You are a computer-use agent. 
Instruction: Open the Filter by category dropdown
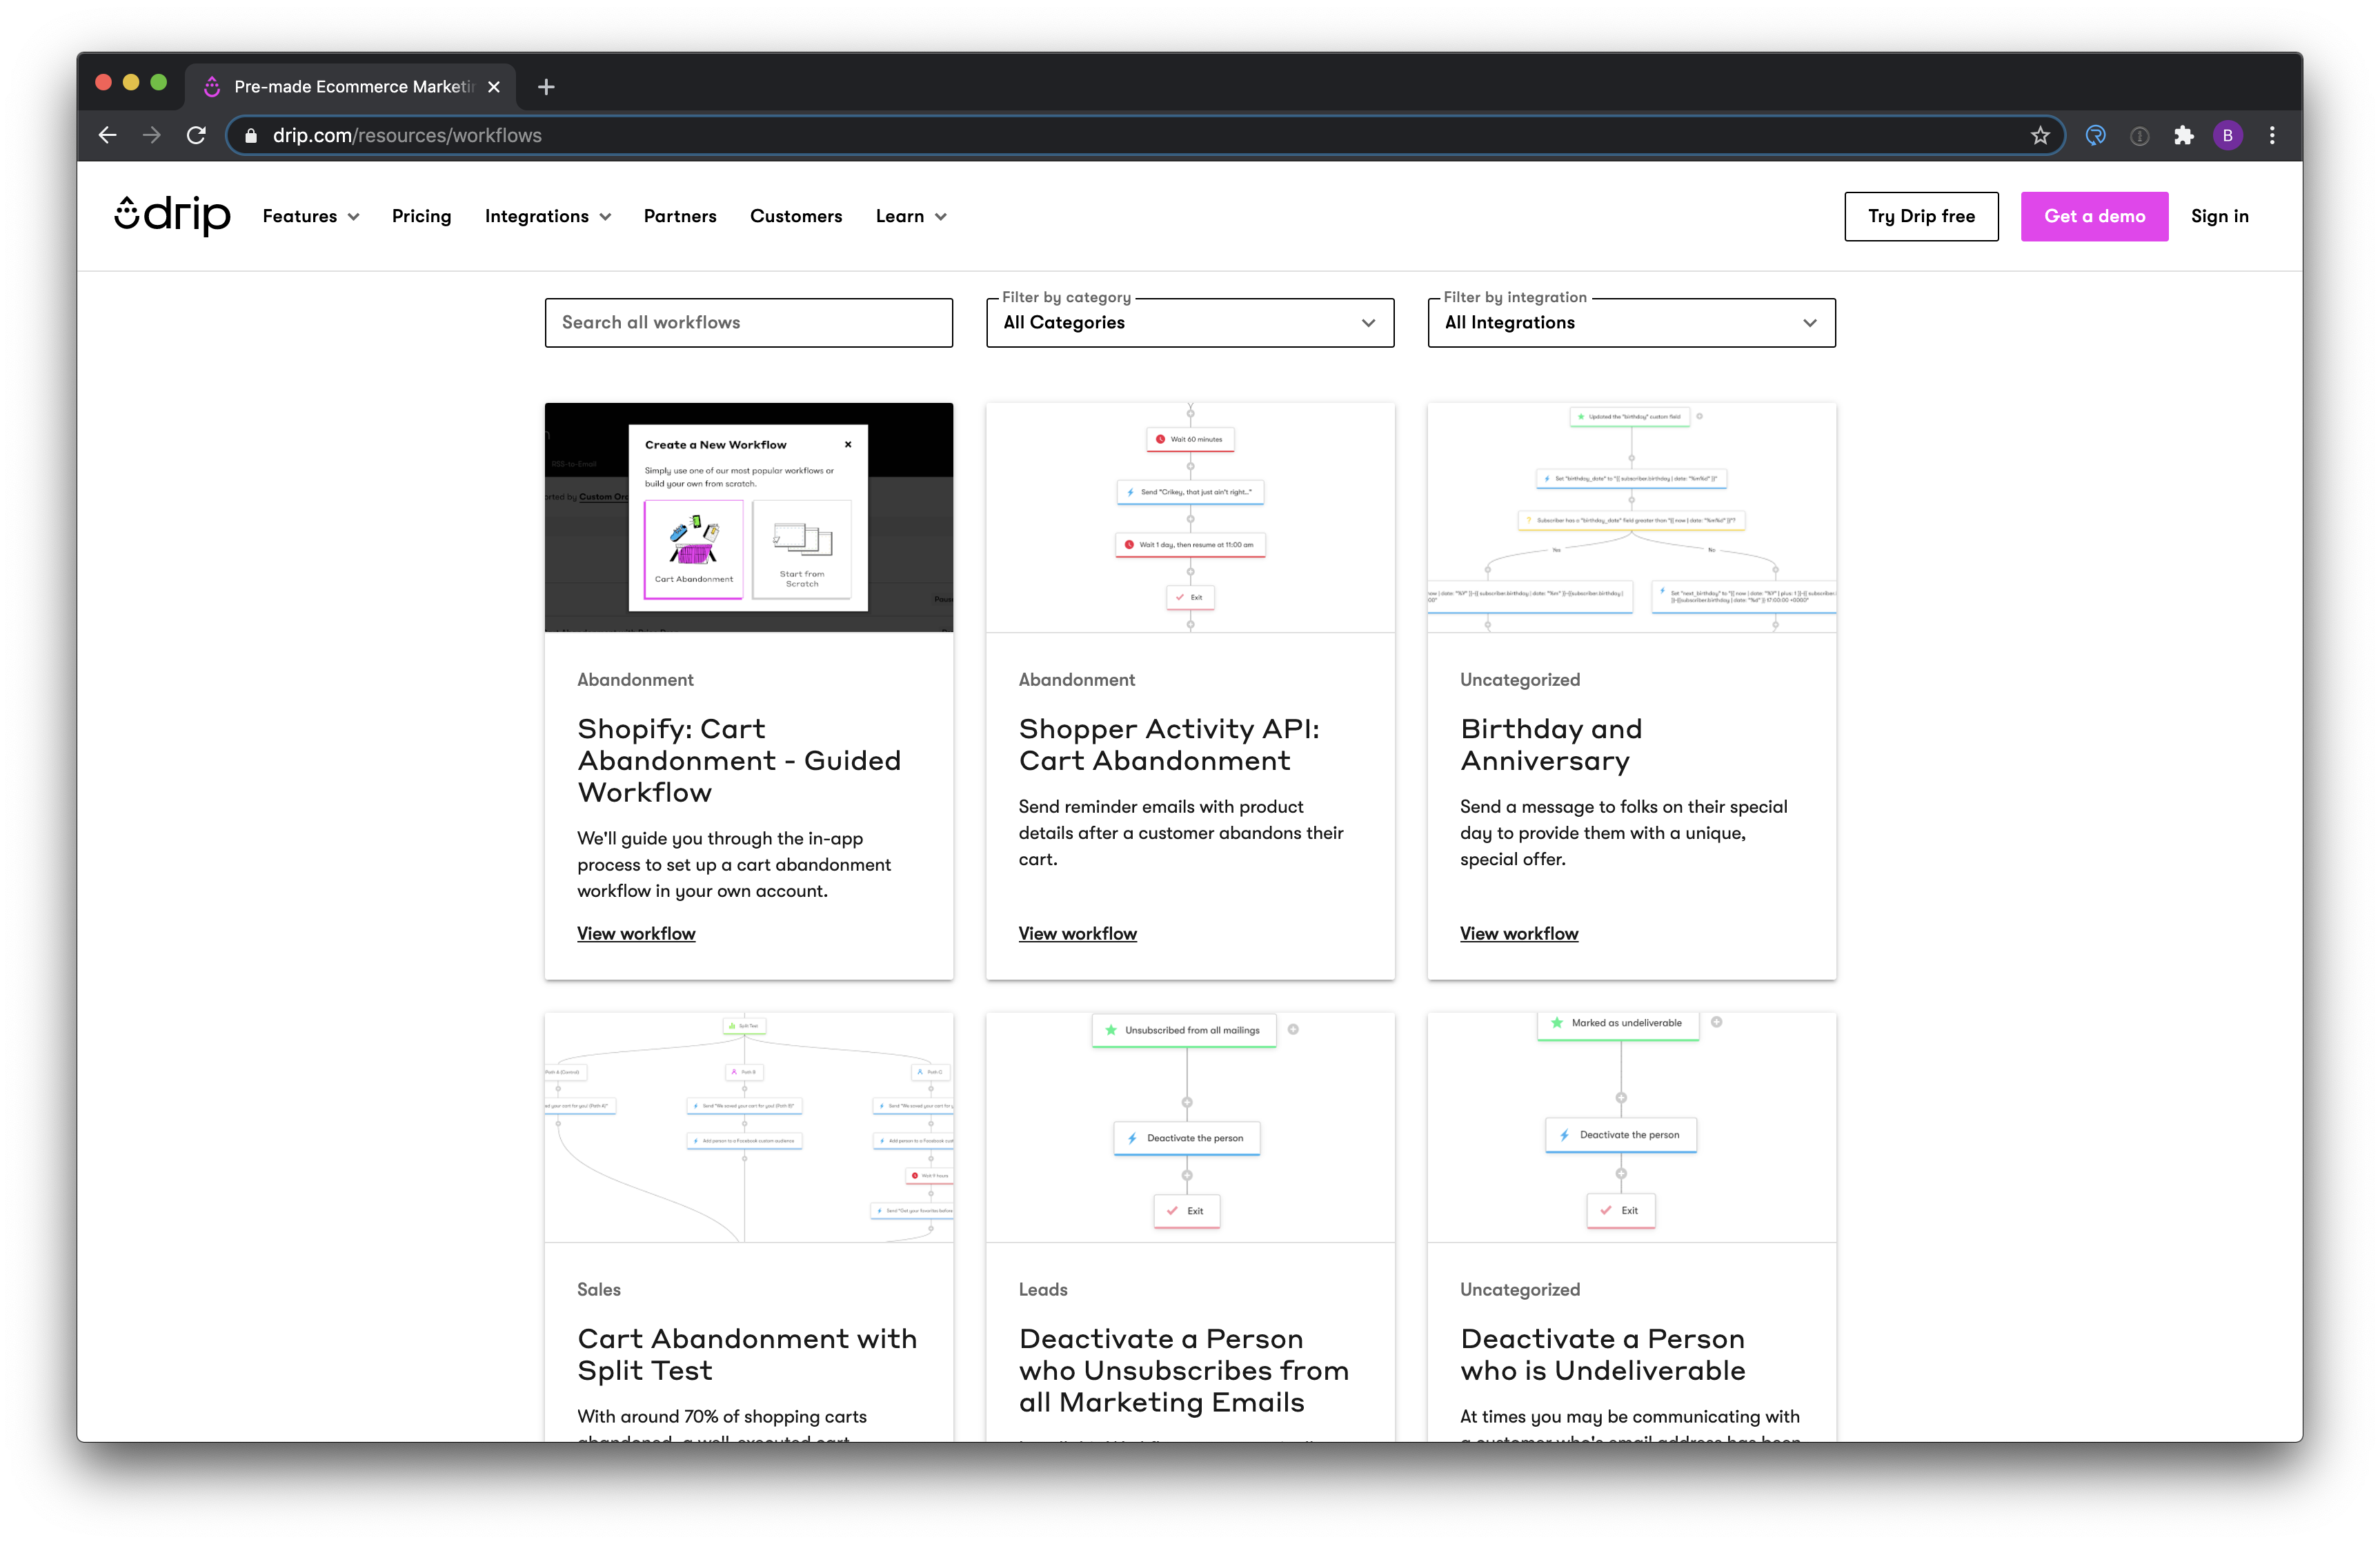pos(1190,322)
